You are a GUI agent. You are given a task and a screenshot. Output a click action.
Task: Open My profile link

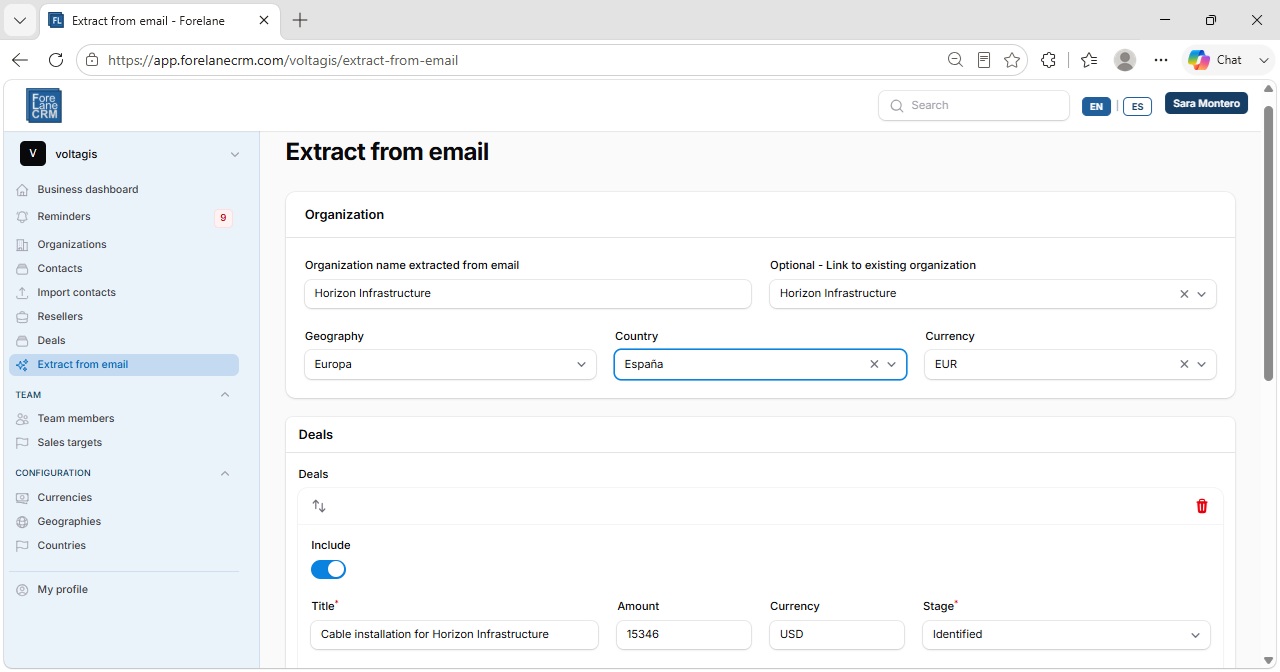62,589
